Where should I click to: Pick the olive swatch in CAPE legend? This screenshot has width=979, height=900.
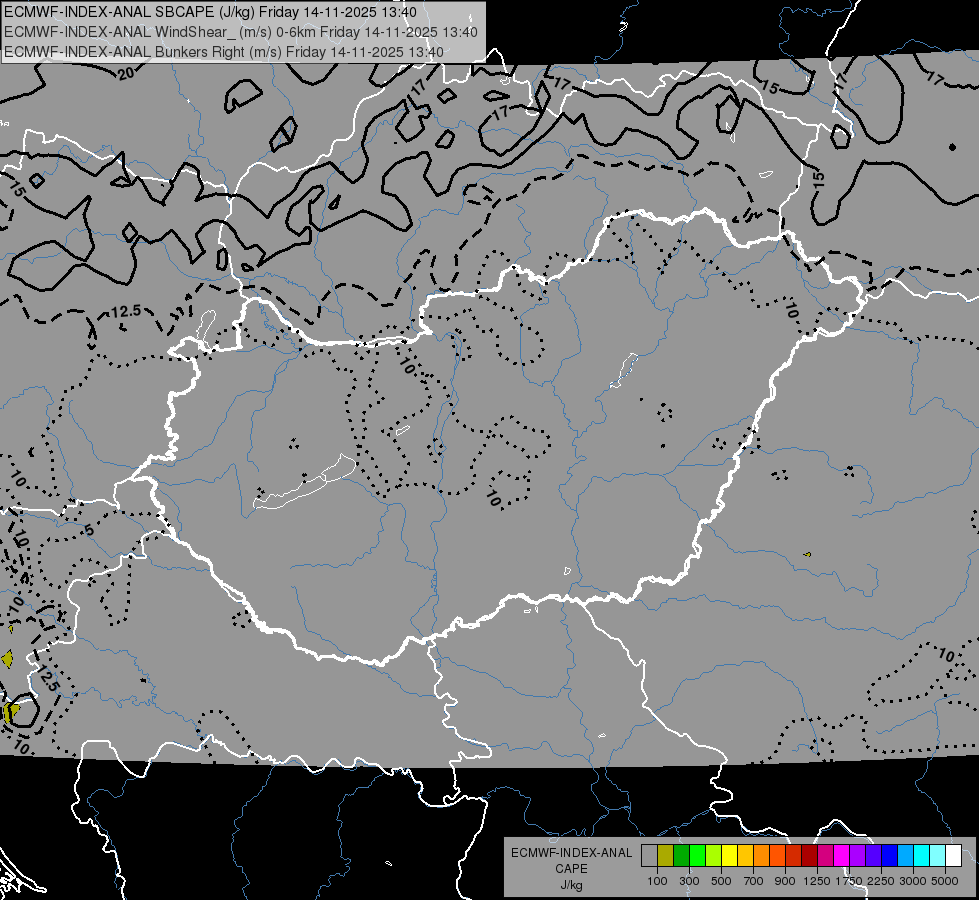[x=666, y=855]
